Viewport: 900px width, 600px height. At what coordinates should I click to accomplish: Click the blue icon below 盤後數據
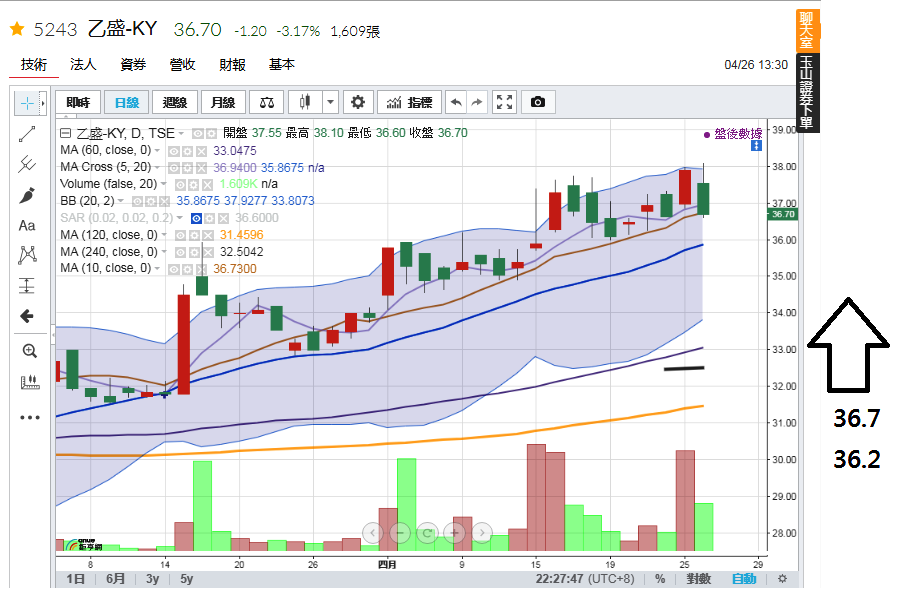757,146
